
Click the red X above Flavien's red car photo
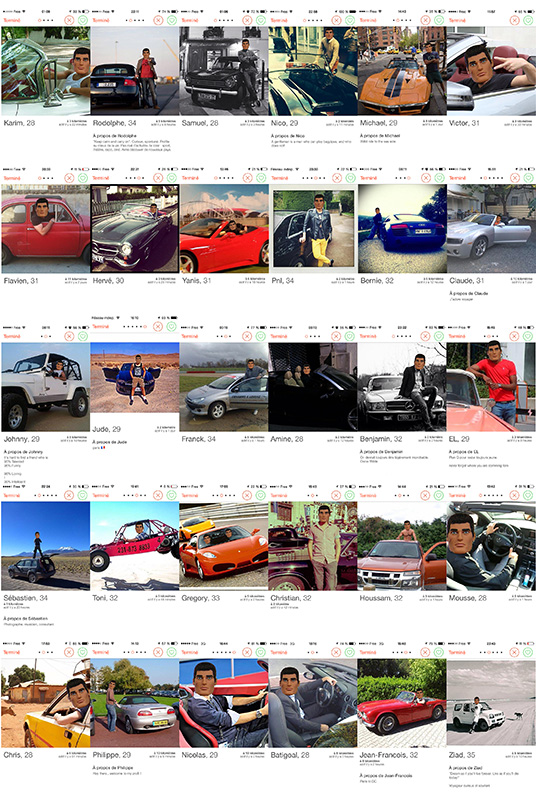[69, 178]
